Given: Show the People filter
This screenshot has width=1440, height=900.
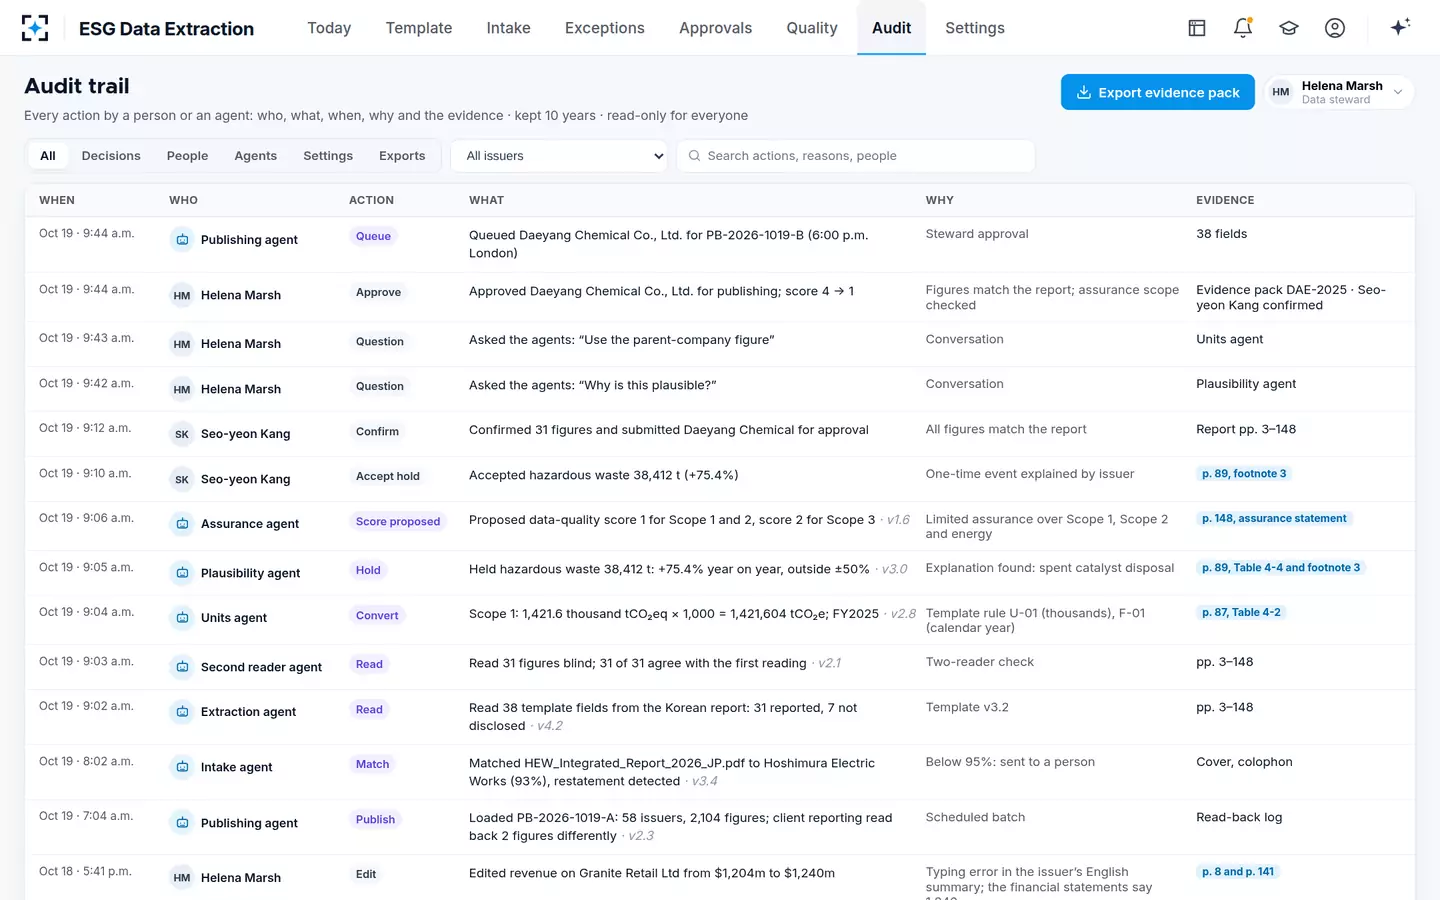Looking at the screenshot, I should pos(187,156).
